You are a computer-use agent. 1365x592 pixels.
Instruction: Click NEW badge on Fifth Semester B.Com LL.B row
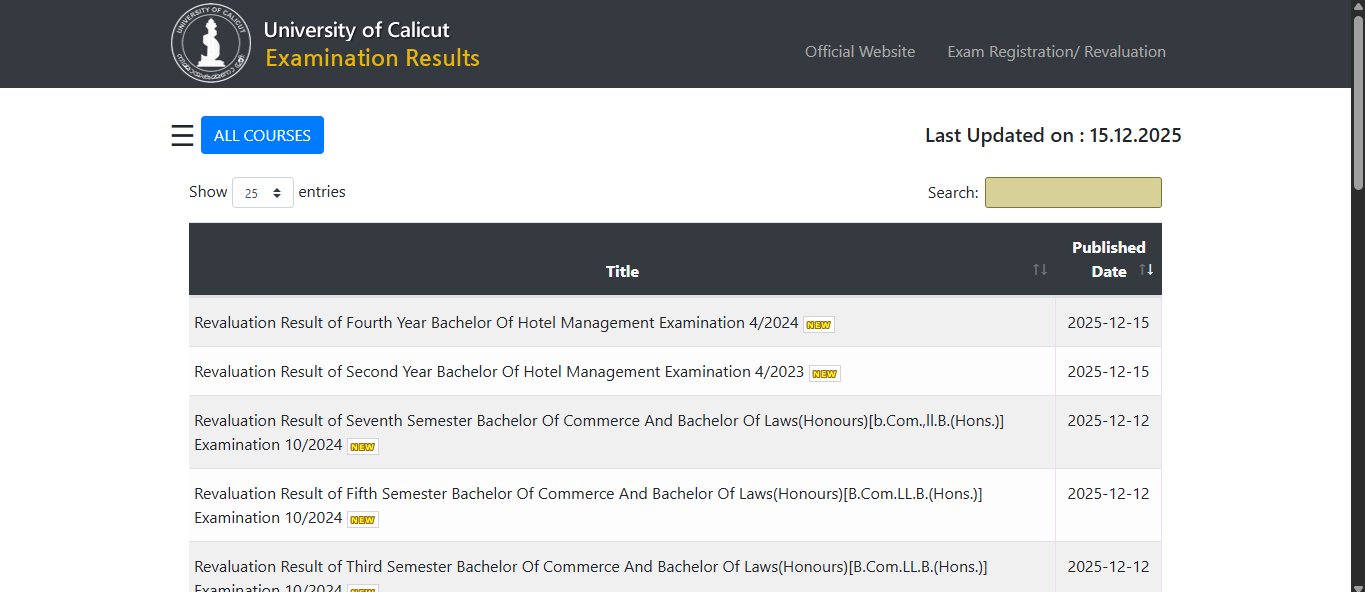(362, 520)
